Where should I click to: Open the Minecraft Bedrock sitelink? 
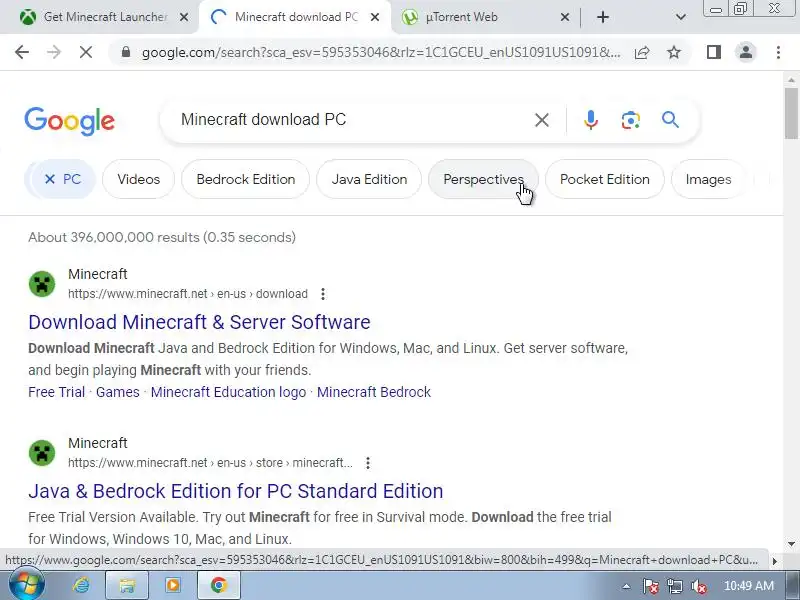[x=373, y=392]
